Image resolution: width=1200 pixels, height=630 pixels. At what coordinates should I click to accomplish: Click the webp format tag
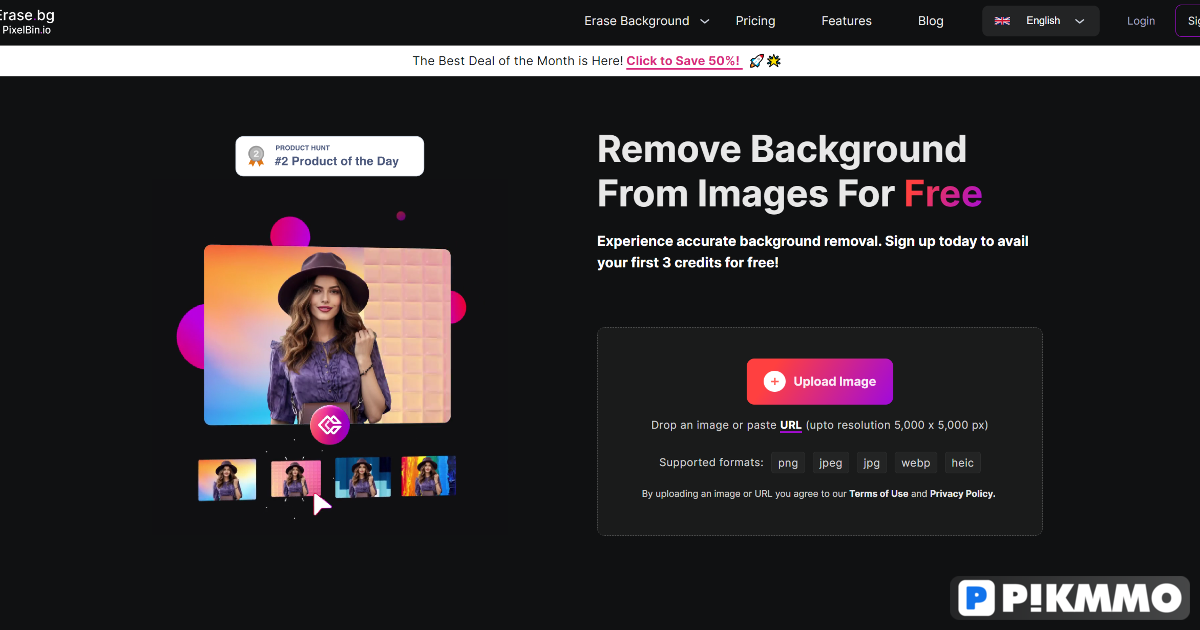click(x=915, y=463)
